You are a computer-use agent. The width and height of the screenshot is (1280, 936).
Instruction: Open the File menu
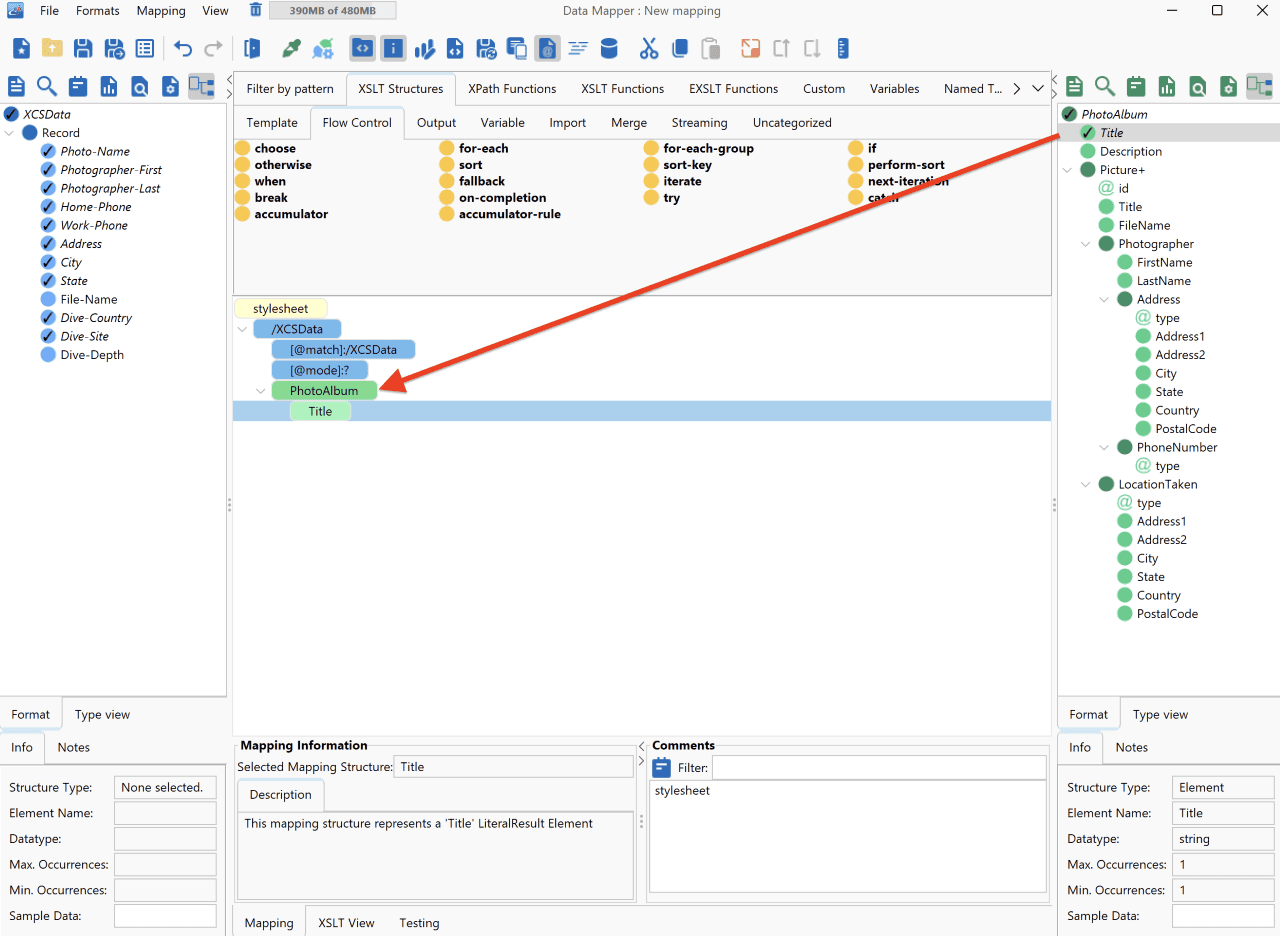click(x=49, y=11)
